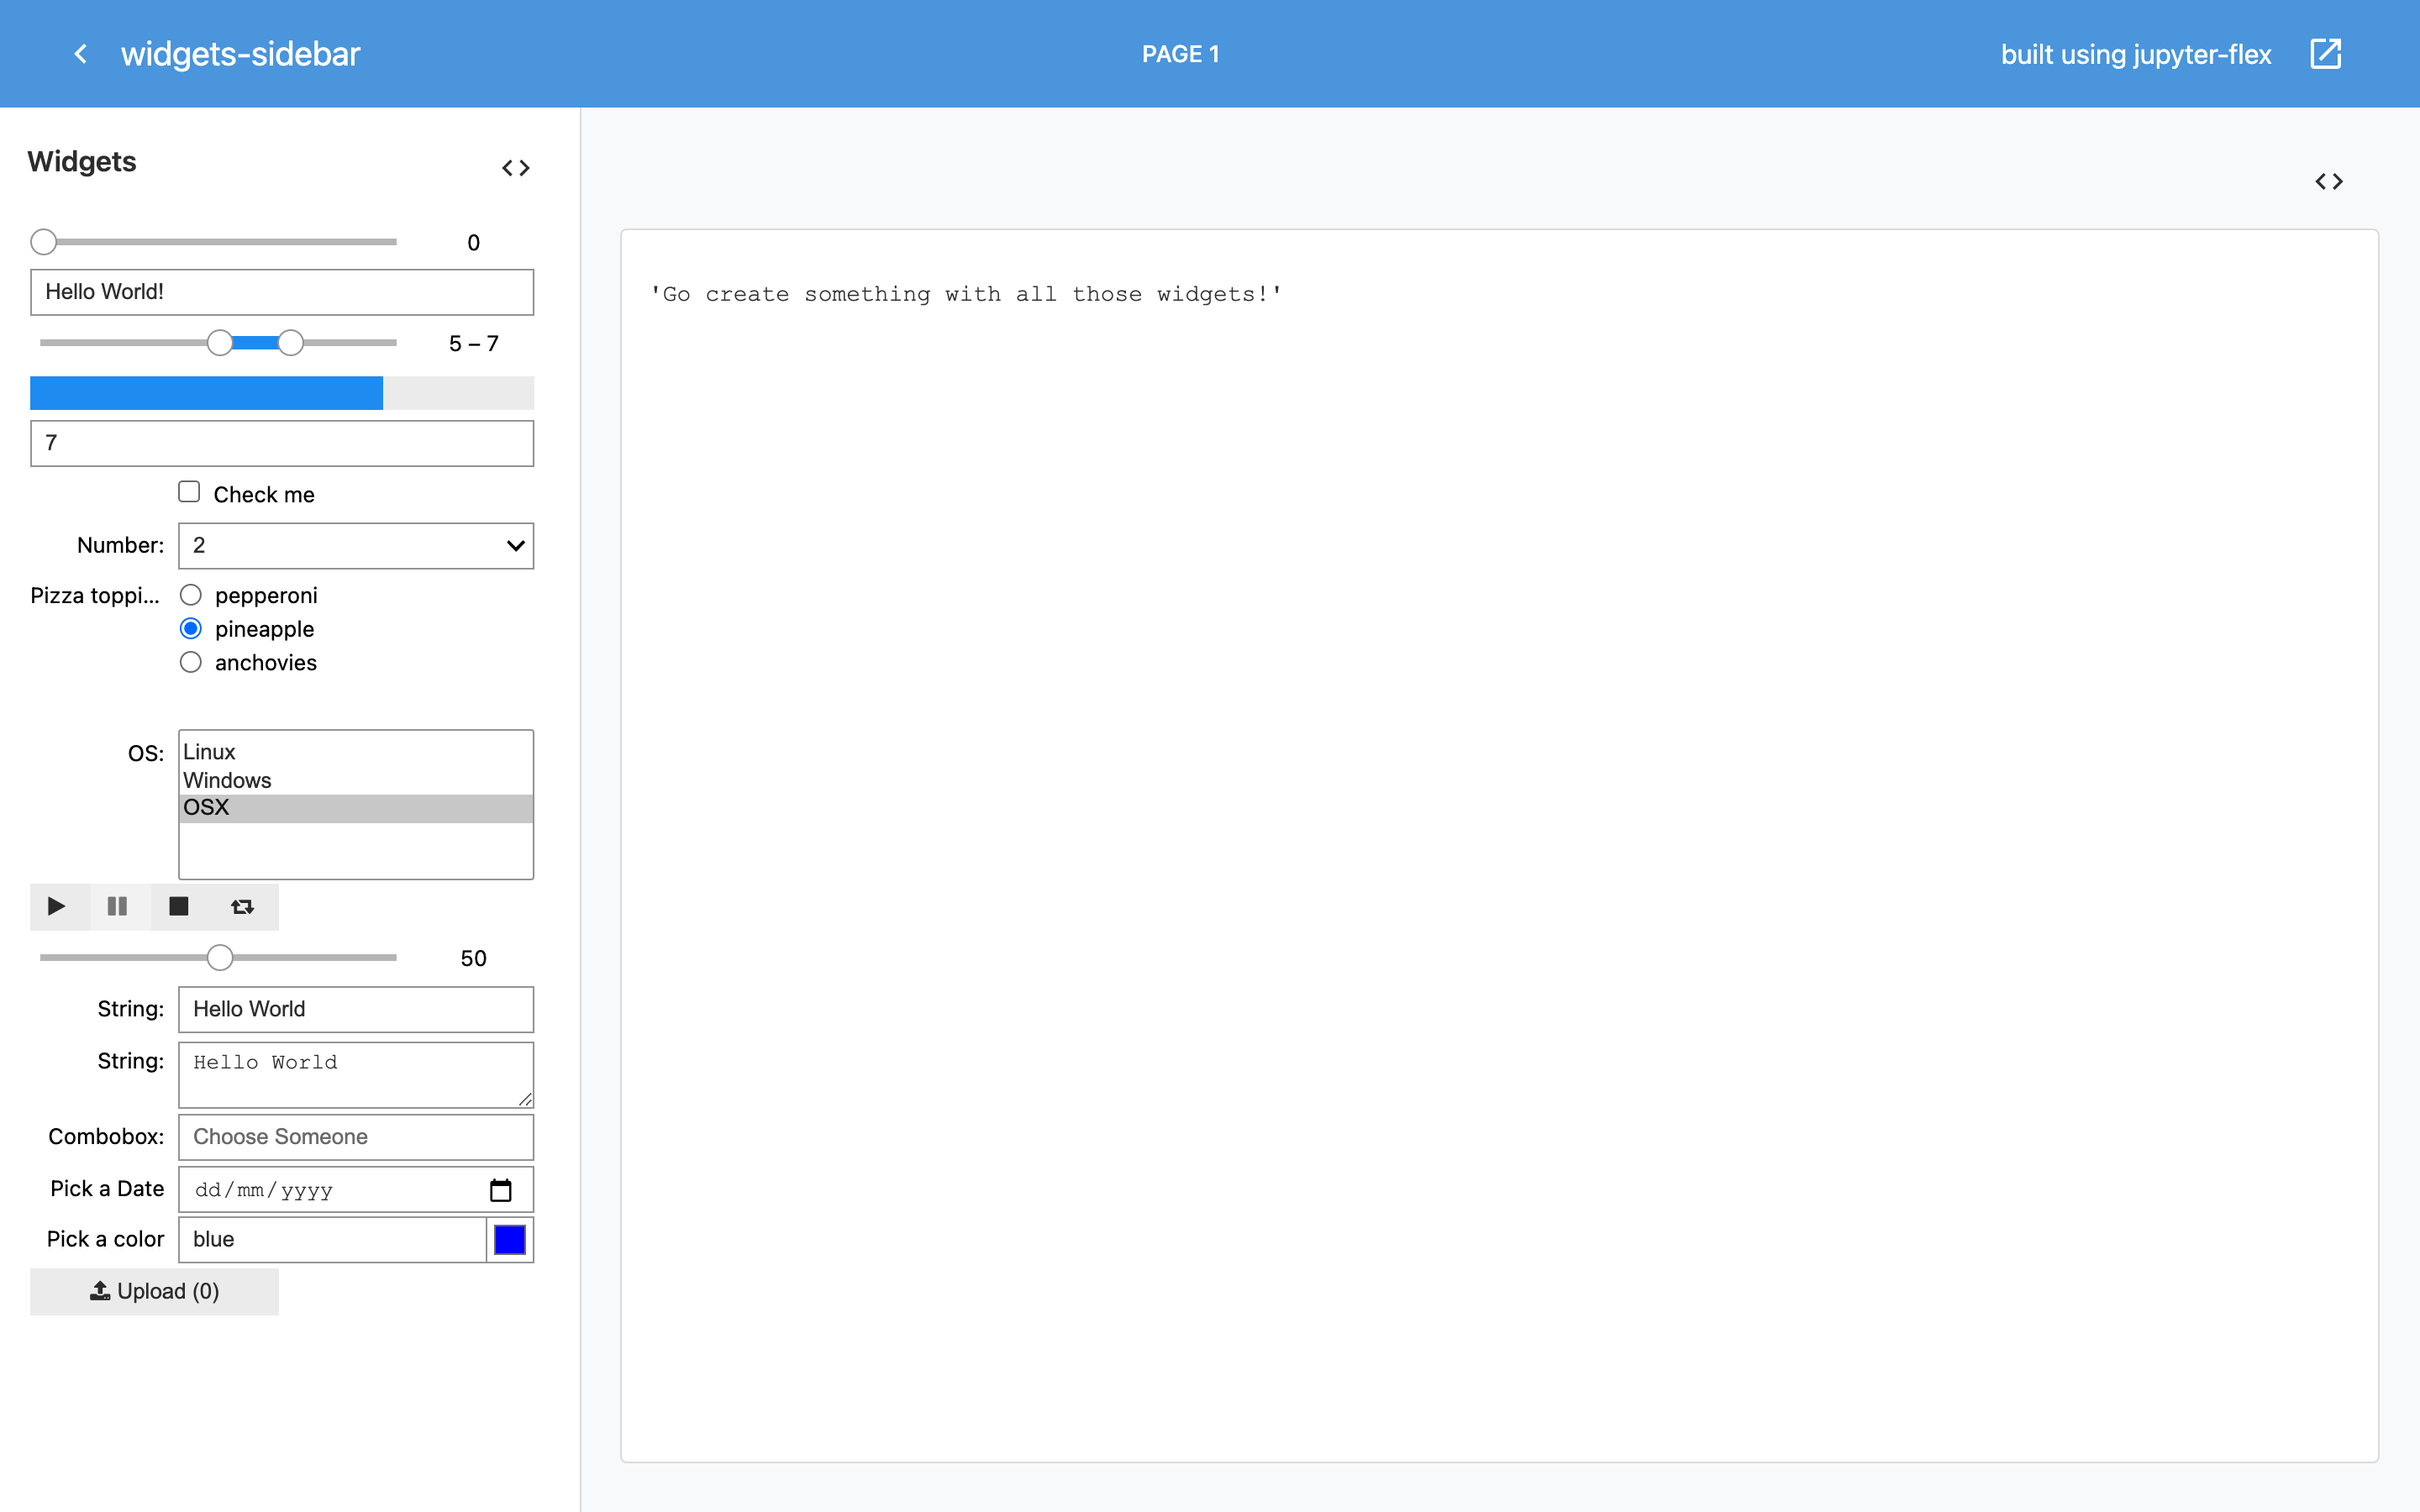Open the Number dropdown
2420x1512 pixels.
356,545
